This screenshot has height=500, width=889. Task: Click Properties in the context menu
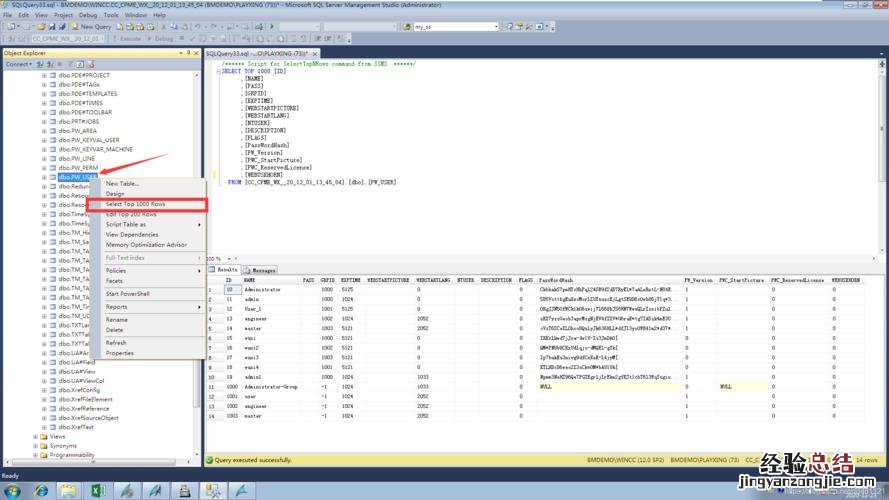(x=120, y=353)
